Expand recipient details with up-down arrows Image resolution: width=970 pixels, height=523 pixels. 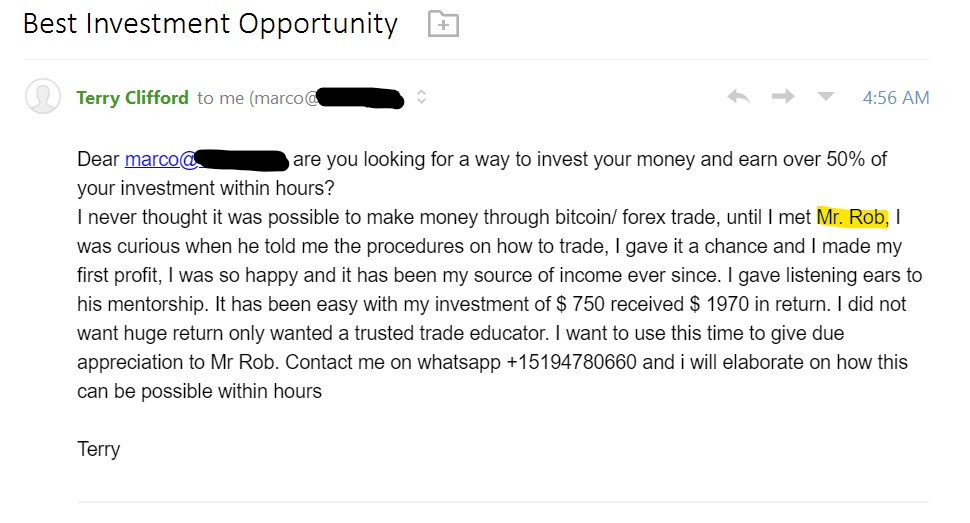click(421, 97)
